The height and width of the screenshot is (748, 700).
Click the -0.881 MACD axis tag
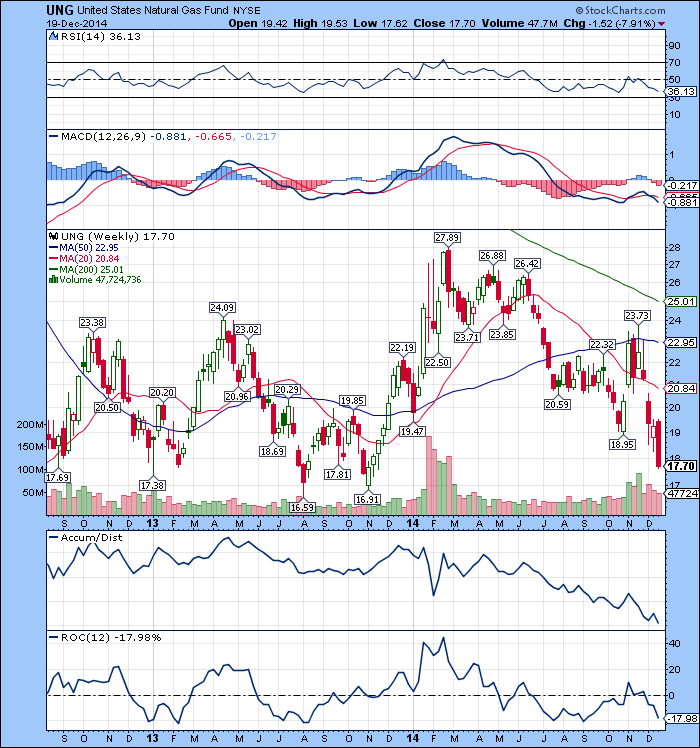(683, 203)
